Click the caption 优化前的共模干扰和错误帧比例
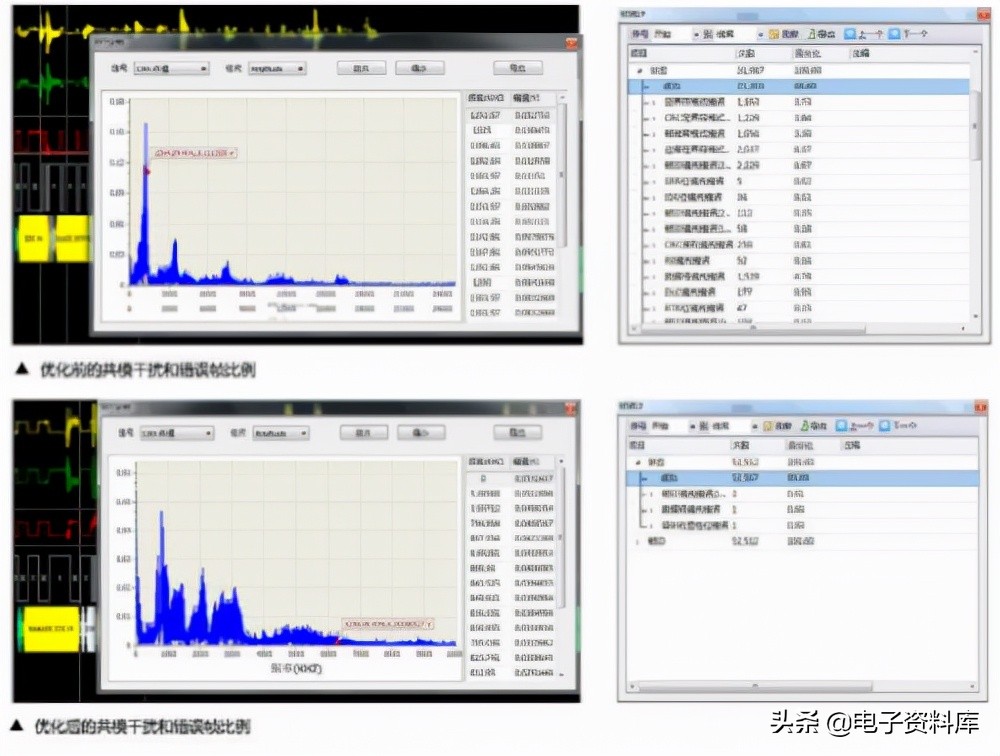The height and width of the screenshot is (756, 1000). 148,369
